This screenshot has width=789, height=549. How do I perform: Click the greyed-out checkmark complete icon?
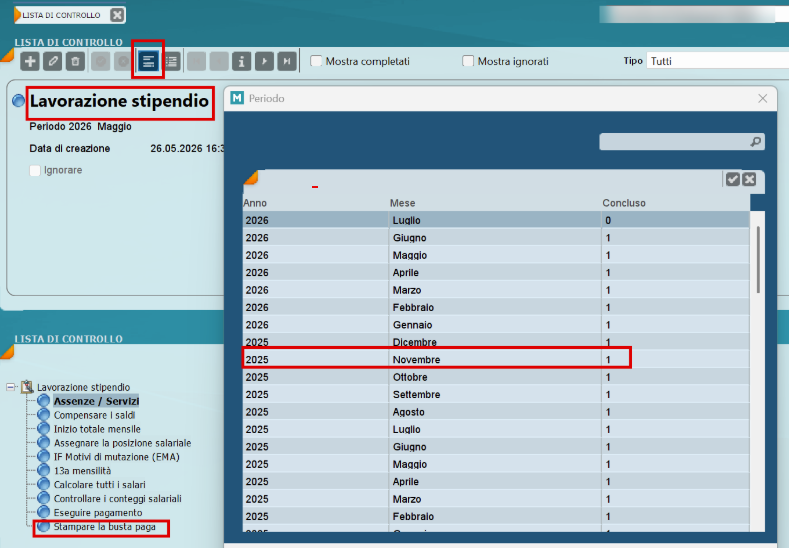(101, 61)
